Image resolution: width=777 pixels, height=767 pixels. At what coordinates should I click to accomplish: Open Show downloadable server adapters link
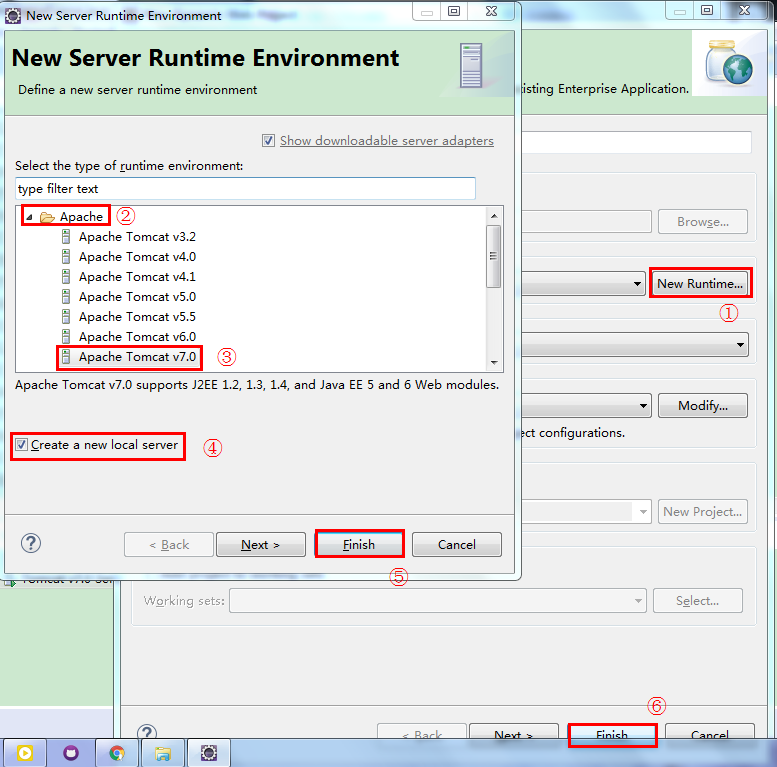[x=387, y=141]
